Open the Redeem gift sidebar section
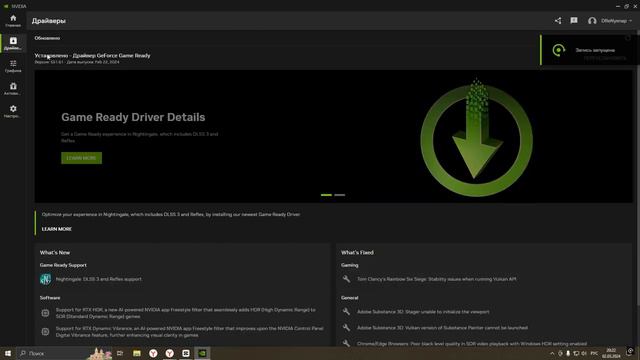Screen dimensions: 640x360 pyautogui.click(x=13, y=89)
